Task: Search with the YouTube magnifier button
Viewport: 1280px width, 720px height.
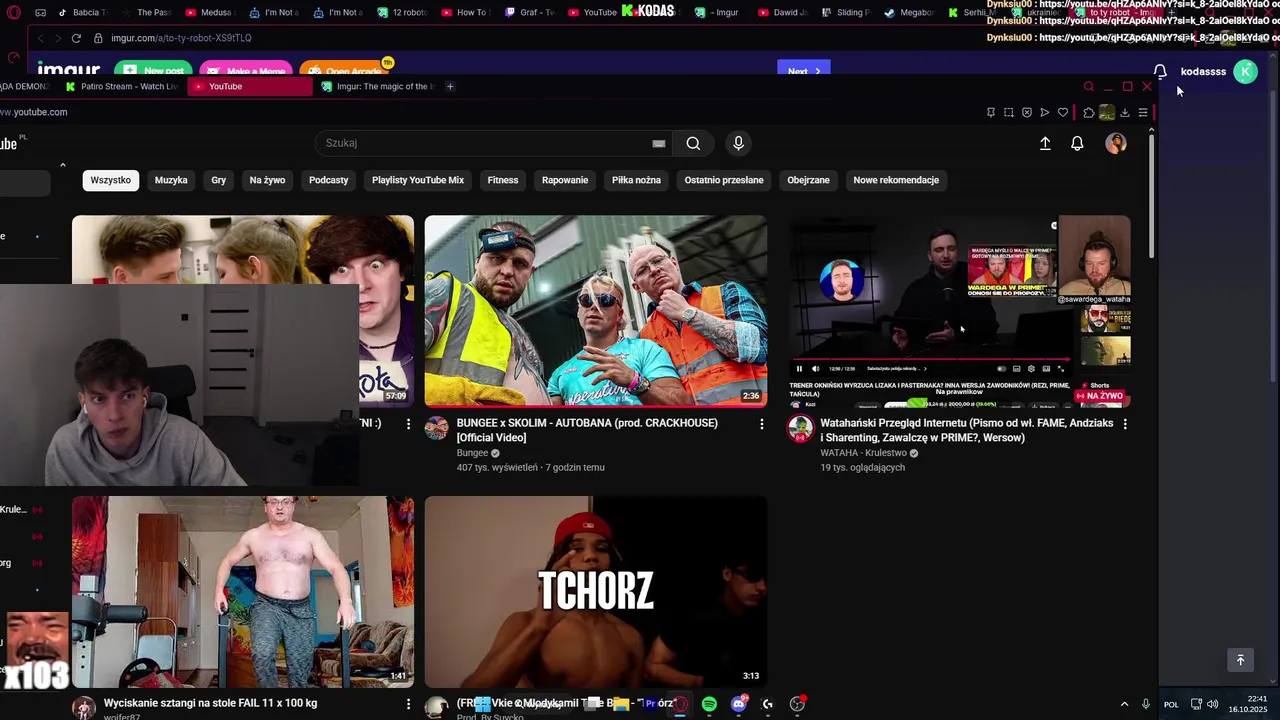Action: pyautogui.click(x=693, y=143)
